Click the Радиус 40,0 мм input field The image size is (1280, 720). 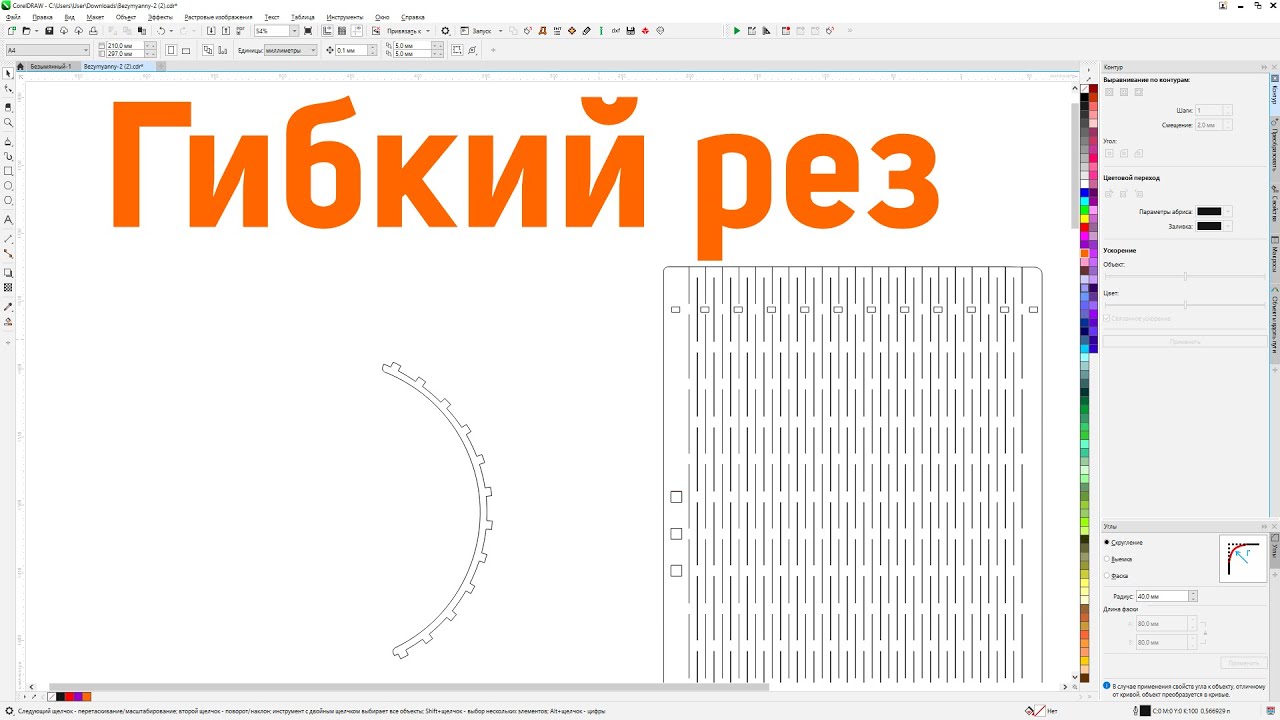pos(1162,596)
